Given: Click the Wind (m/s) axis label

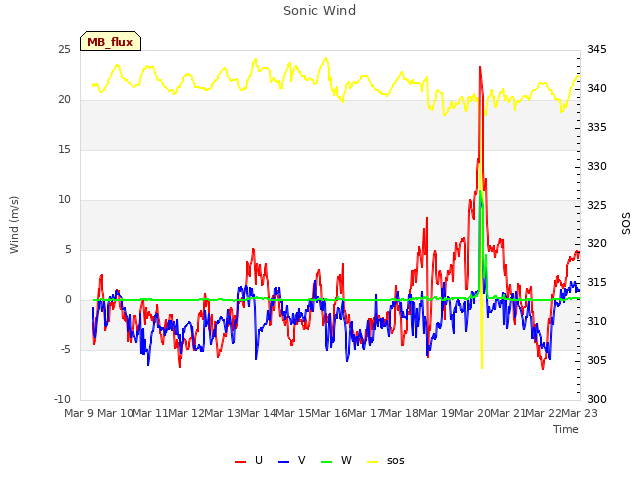Looking at the screenshot, I should coord(14,225).
